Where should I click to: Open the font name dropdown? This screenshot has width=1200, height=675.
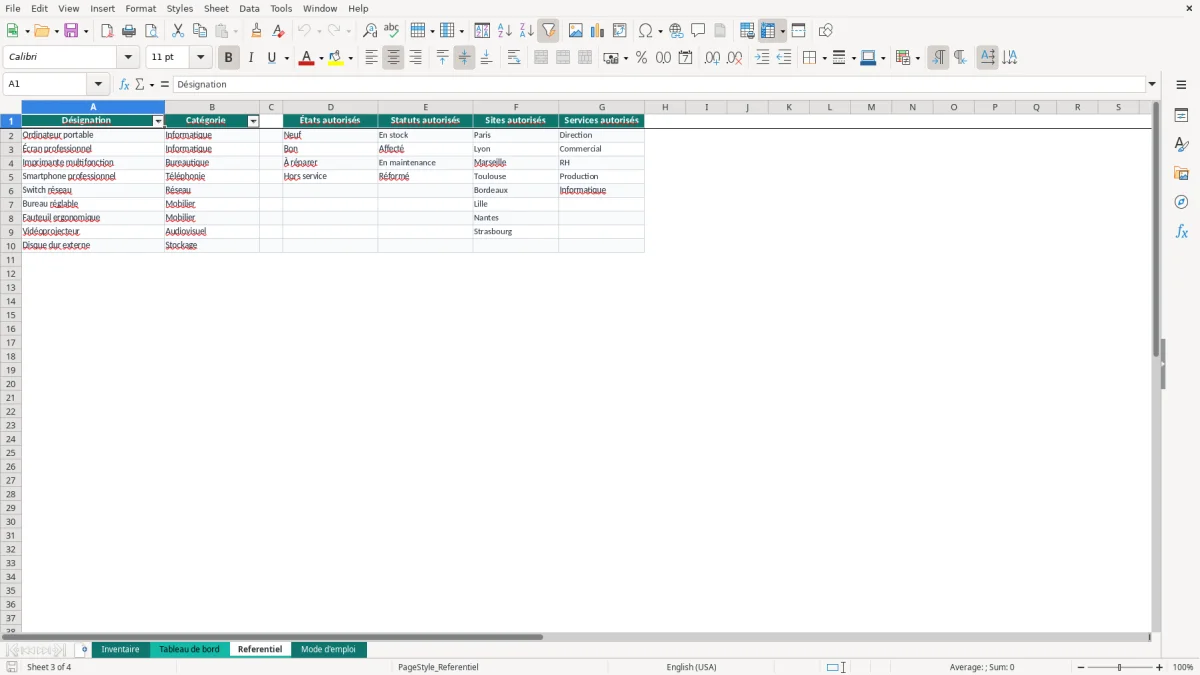click(128, 58)
